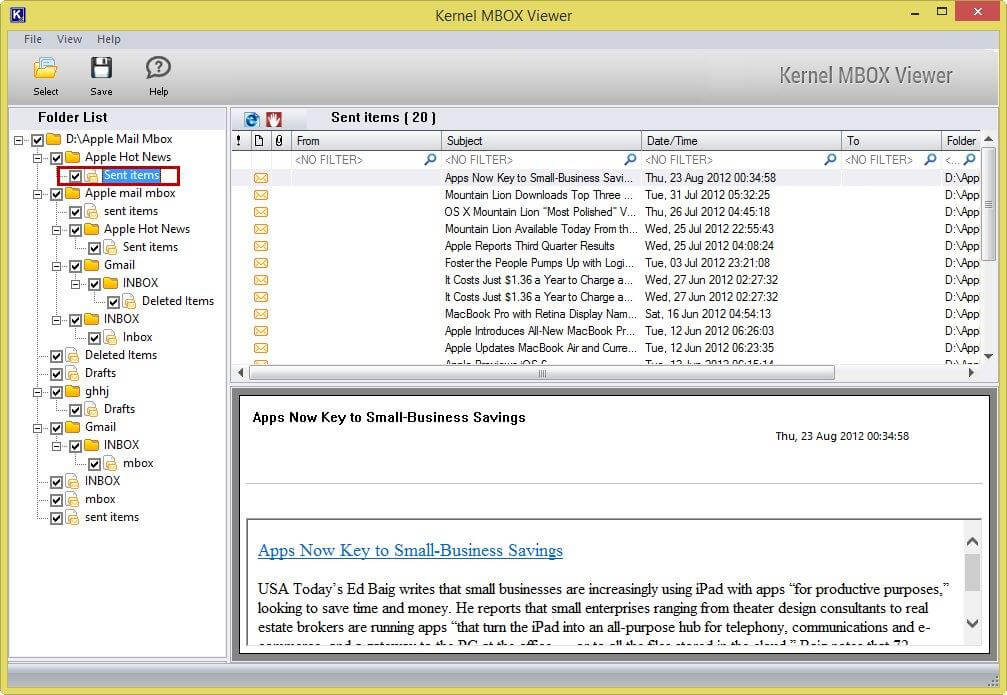The image size is (1007, 695).
Task: Sort by the Subject column header
Action: pyautogui.click(x=541, y=141)
